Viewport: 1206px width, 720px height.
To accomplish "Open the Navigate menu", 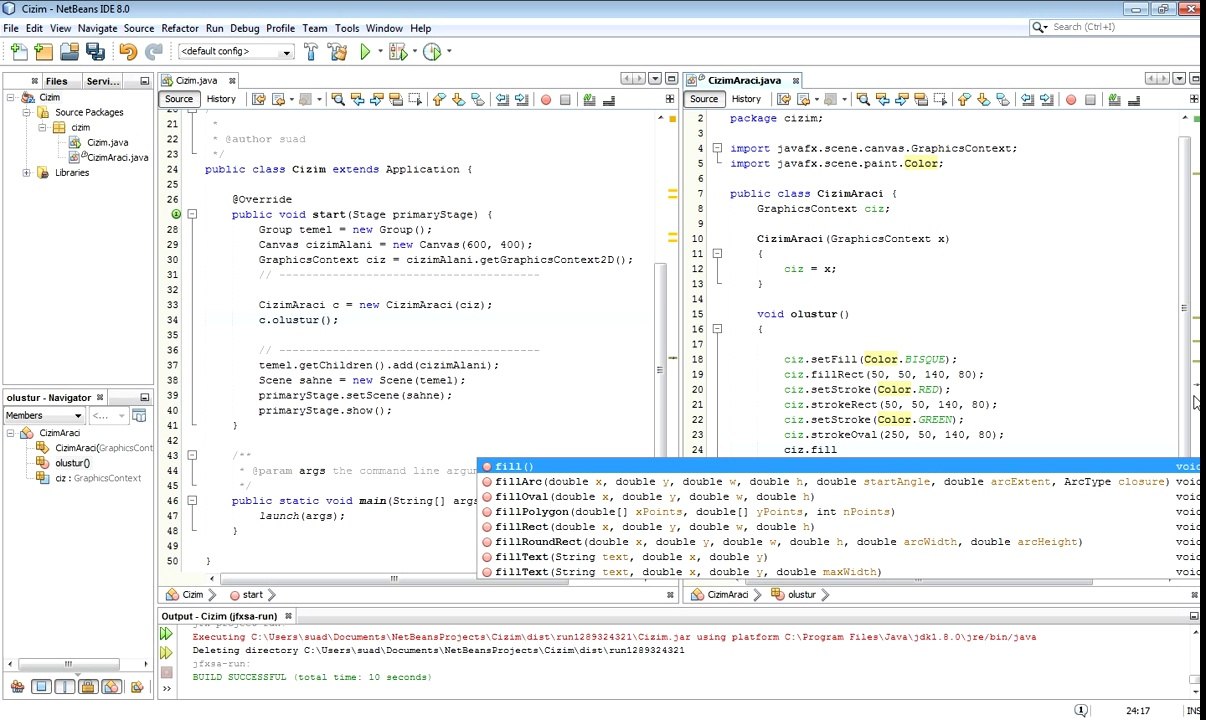I will coord(97,28).
